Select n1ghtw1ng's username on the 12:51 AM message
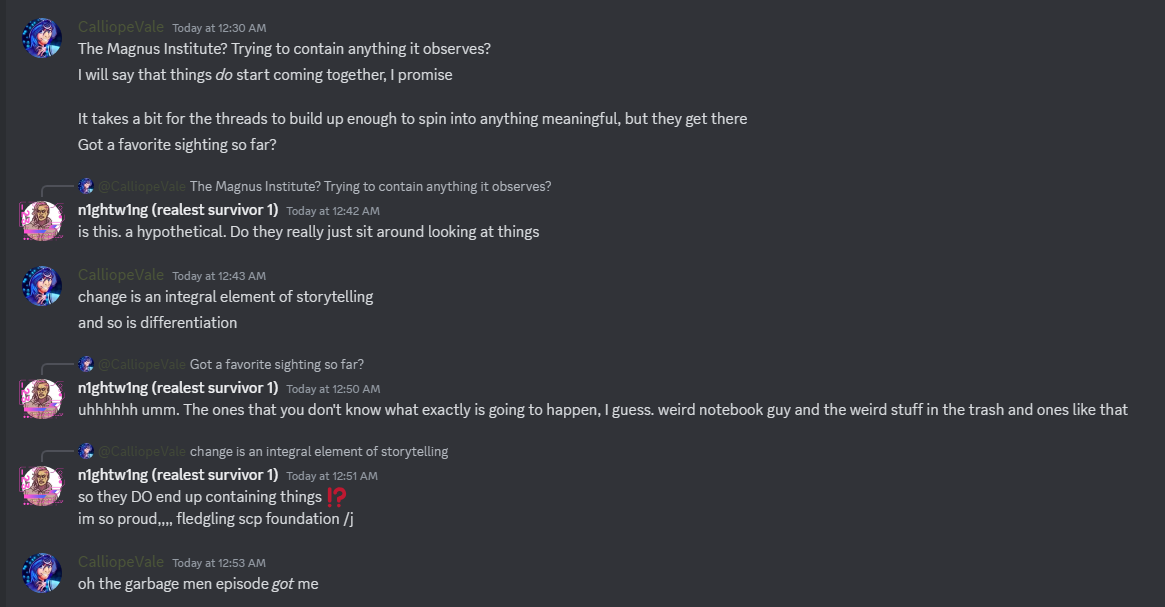Viewport: 1165px width, 607px height. (x=178, y=475)
